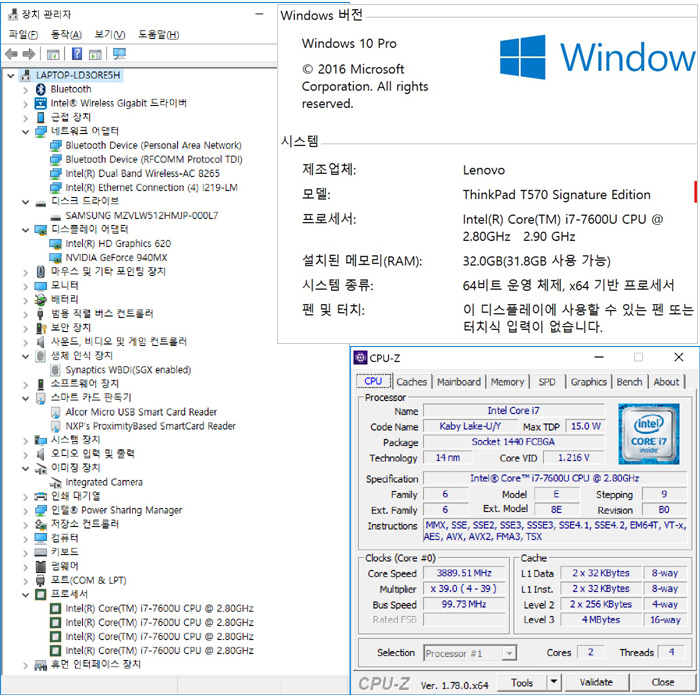Click the Intel Core i7 logo in CPU-Z
The height and width of the screenshot is (698, 700).
(649, 434)
